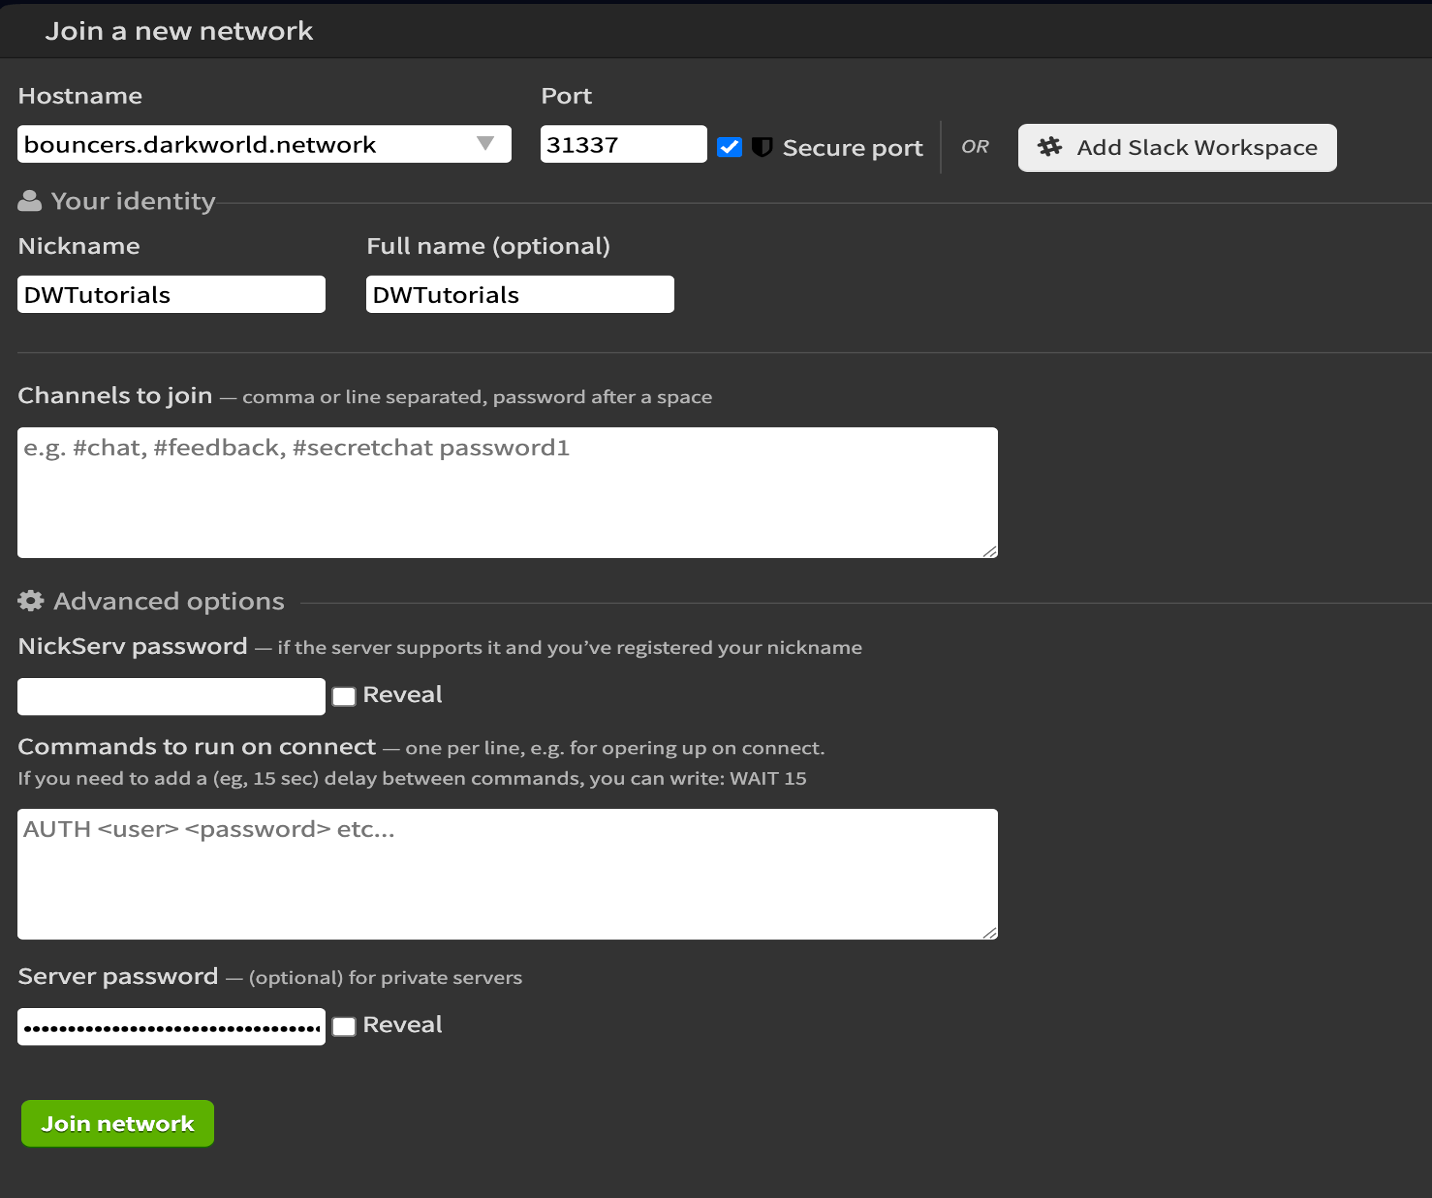The image size is (1432, 1198).
Task: Click the person icon beside Your identity
Action: (x=30, y=201)
